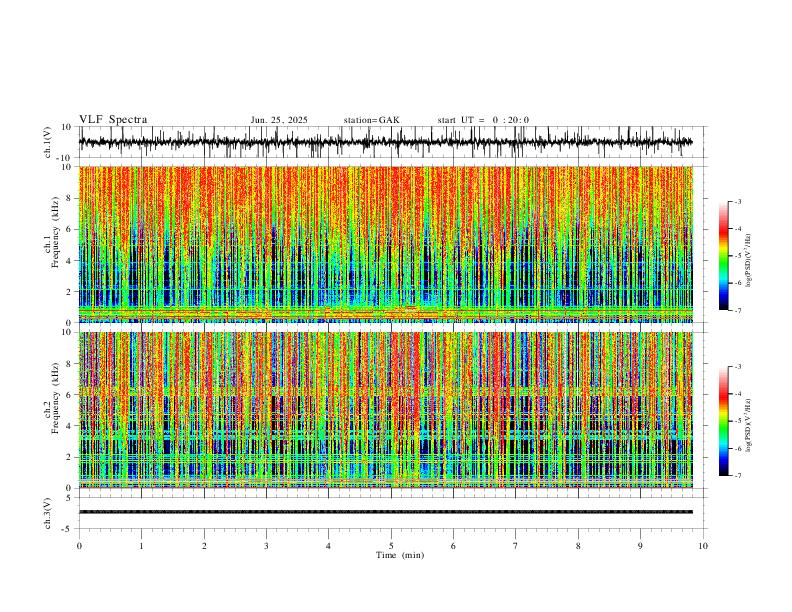Click the 'Time (min)' axis label
This screenshot has height=612, width=792.
[400, 555]
